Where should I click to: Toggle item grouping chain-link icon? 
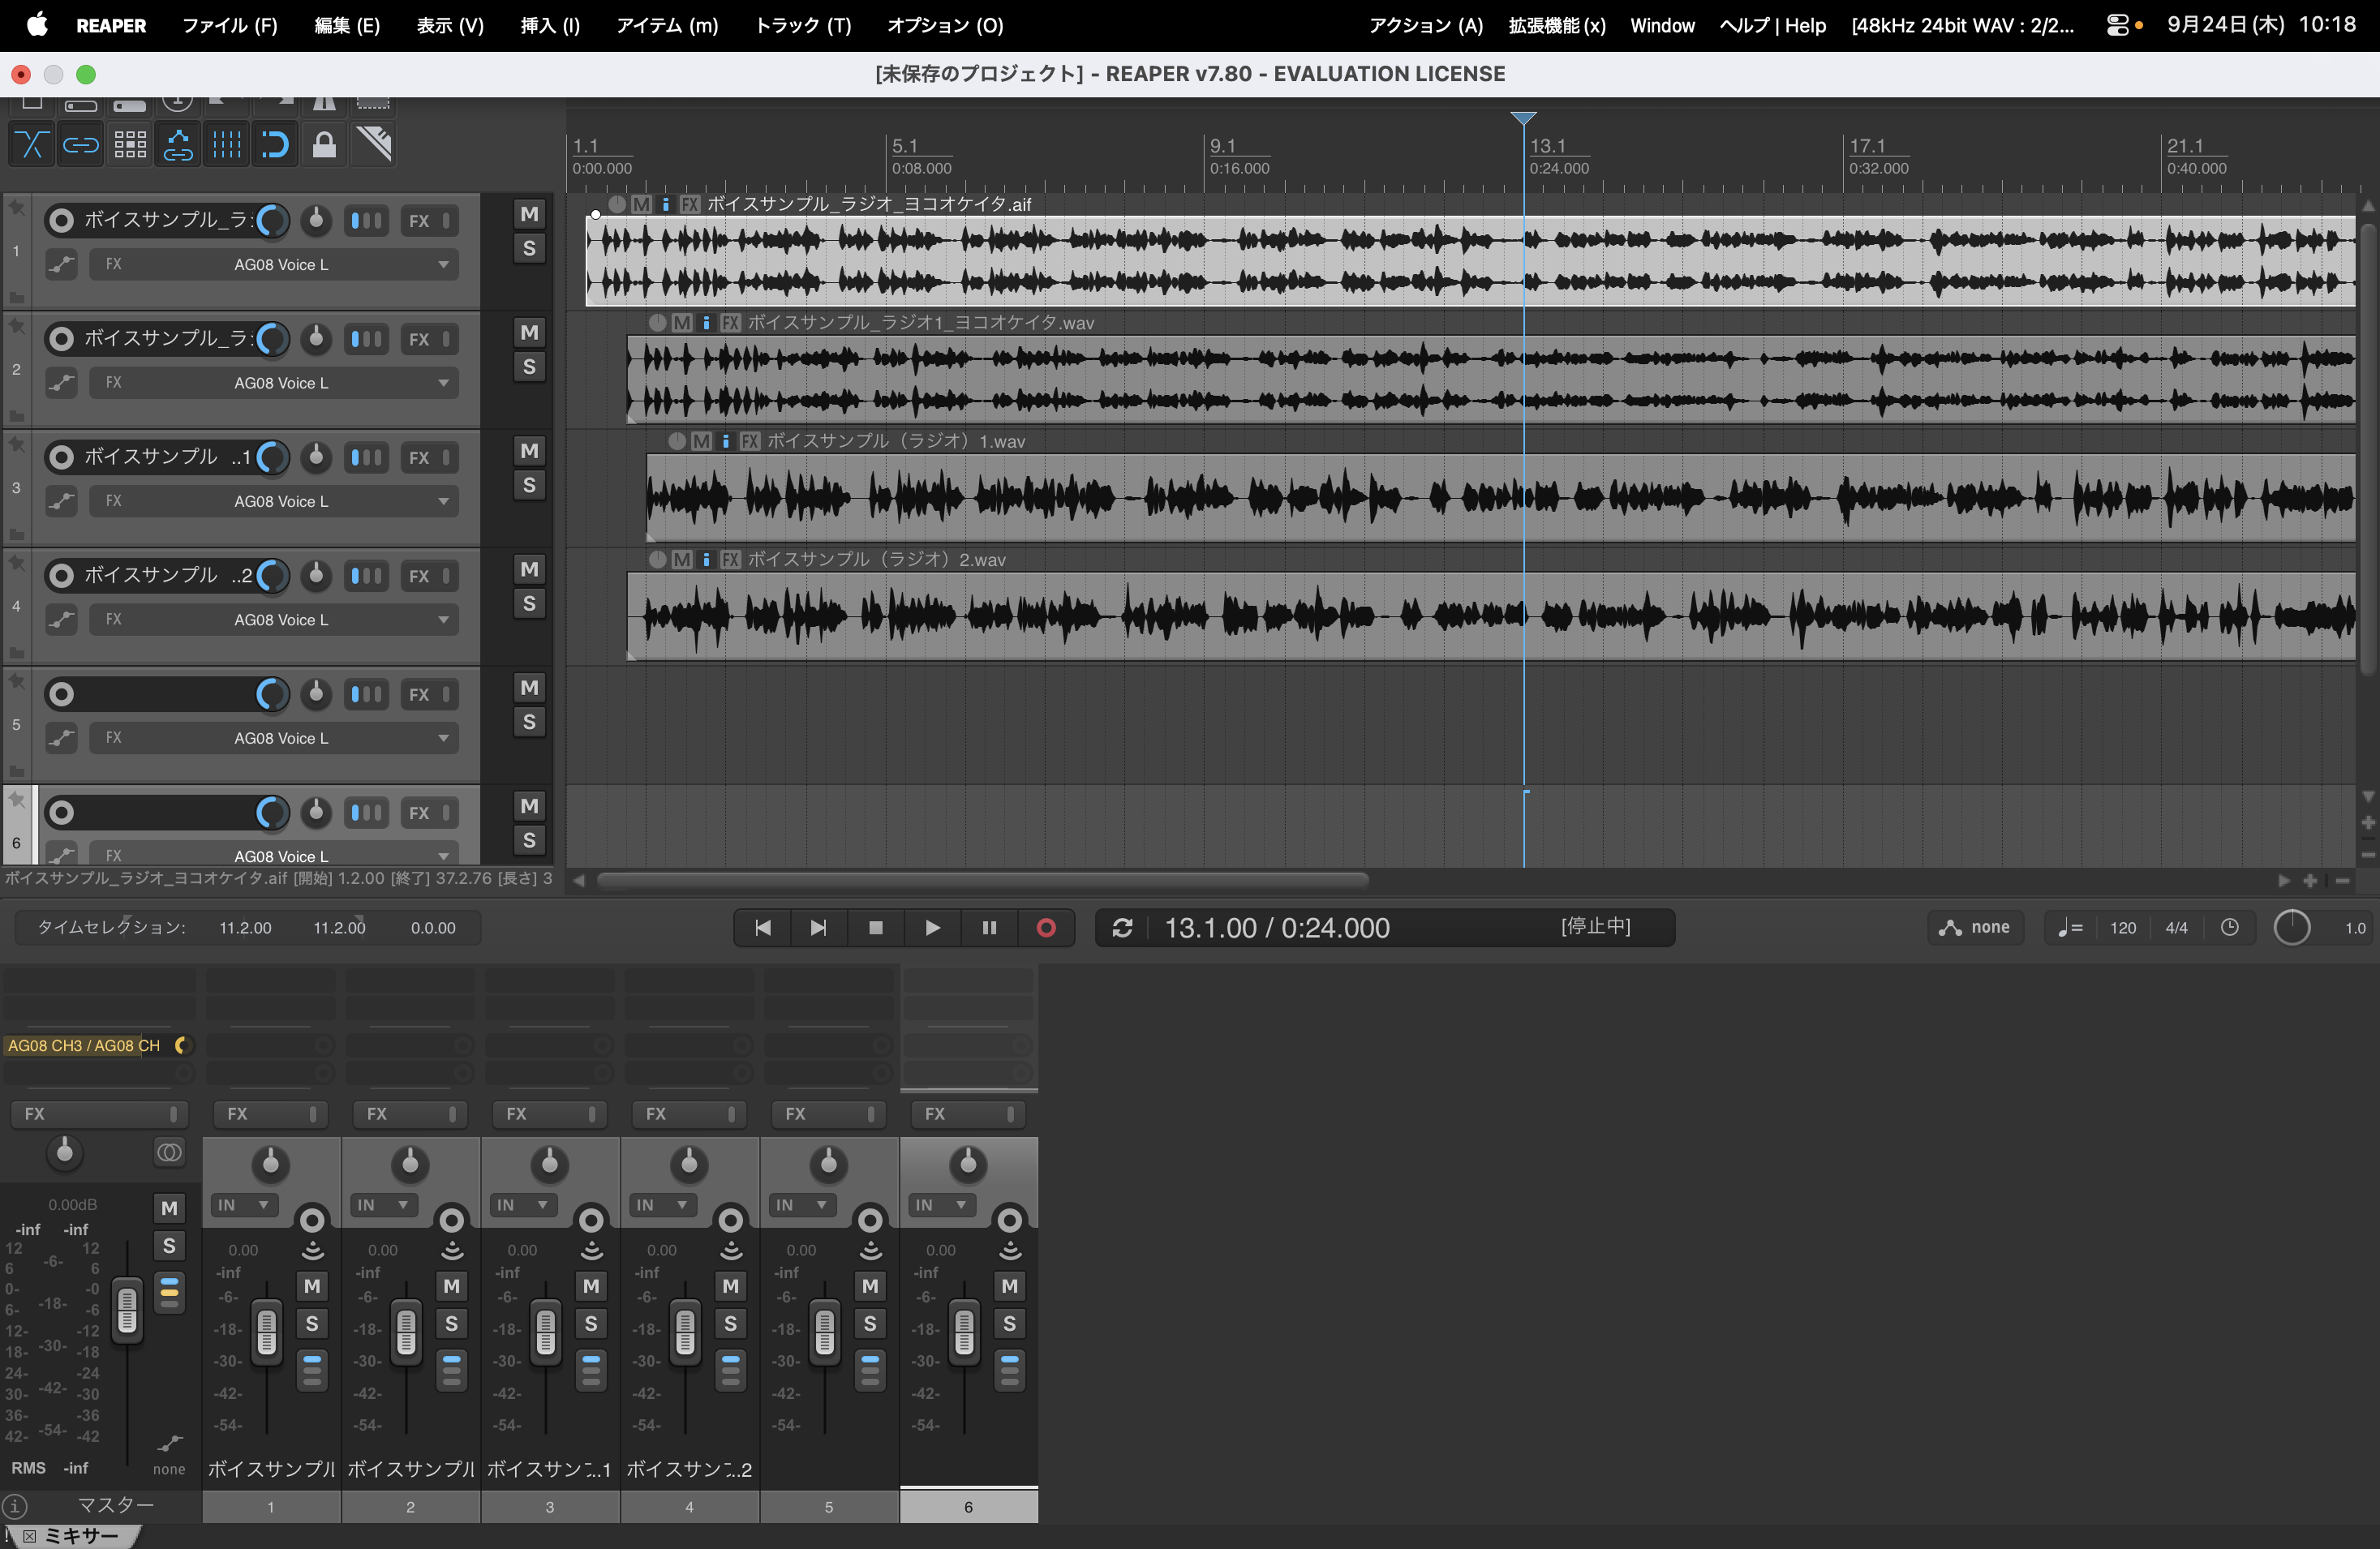[81, 145]
